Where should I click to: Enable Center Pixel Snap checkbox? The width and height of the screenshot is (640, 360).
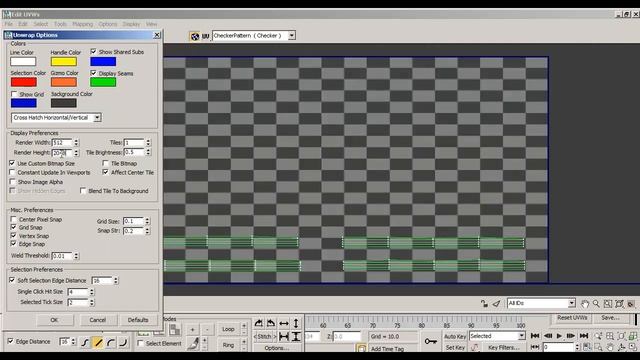13,219
